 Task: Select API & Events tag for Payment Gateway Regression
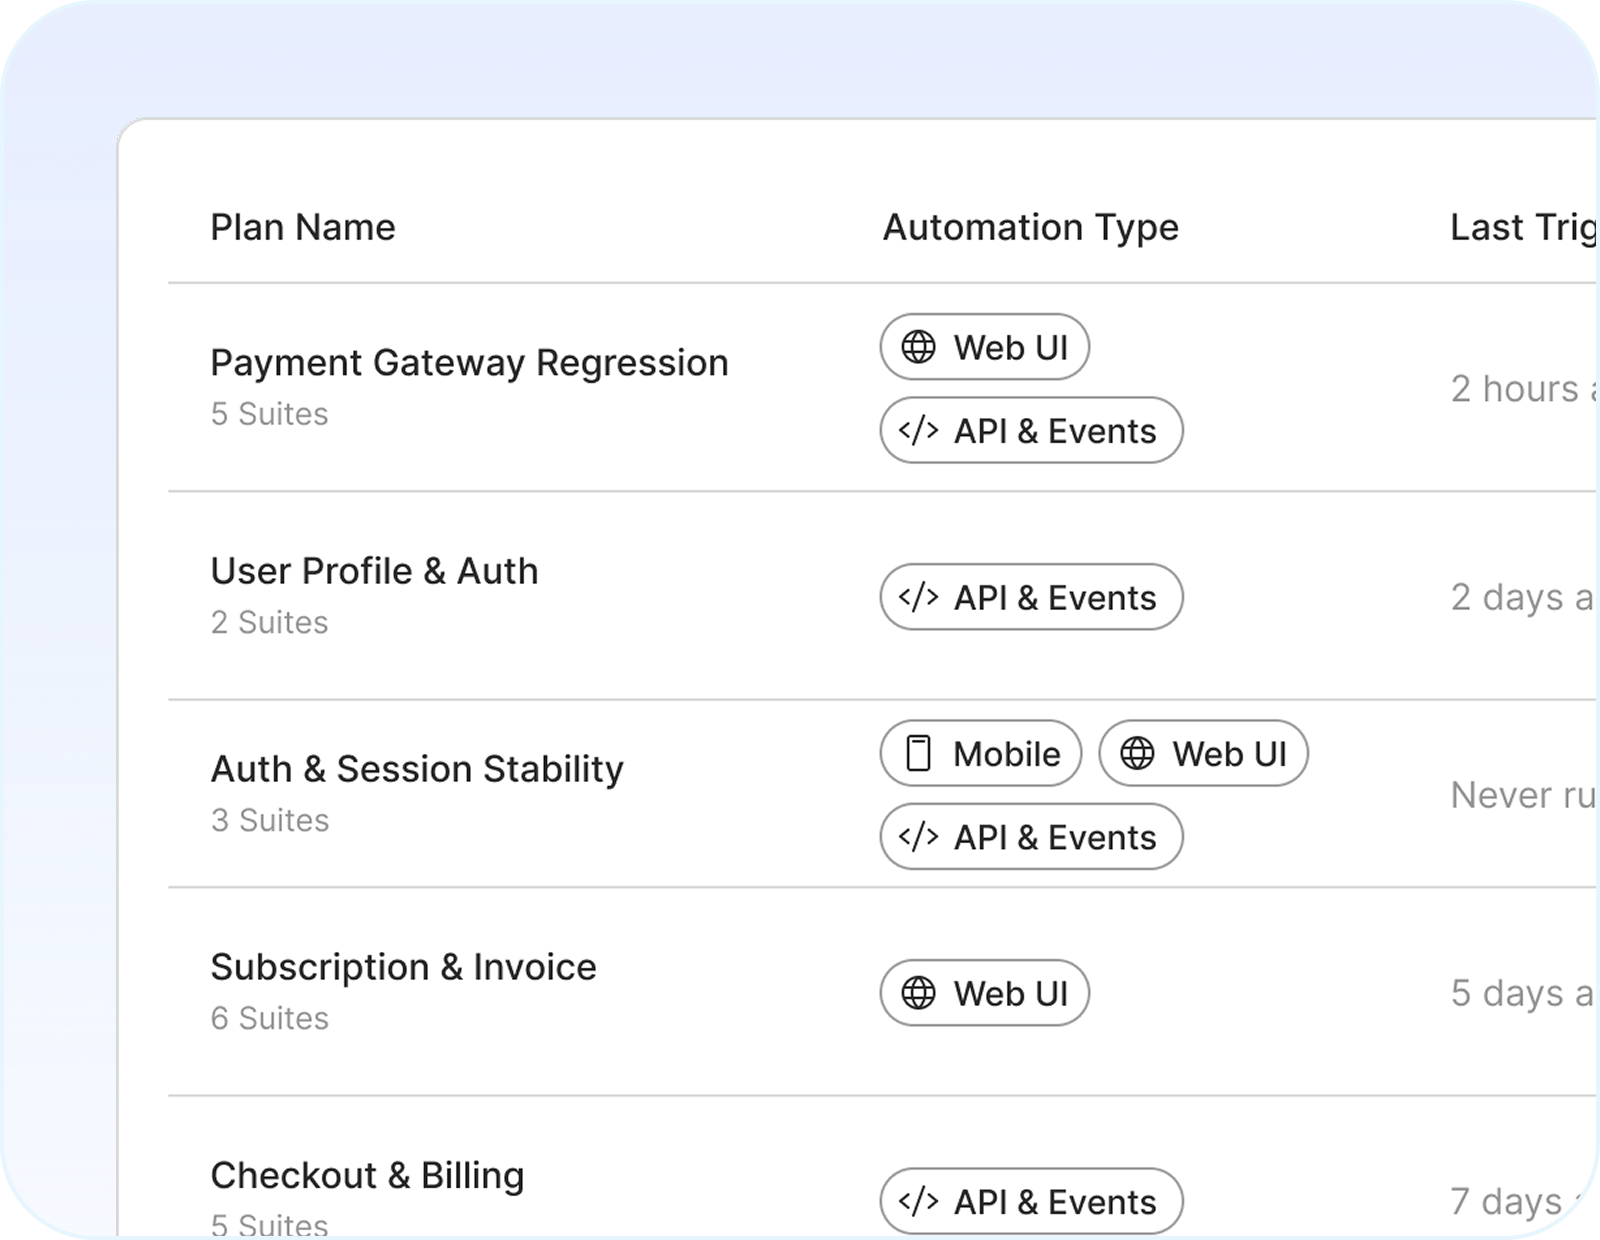1031,431
